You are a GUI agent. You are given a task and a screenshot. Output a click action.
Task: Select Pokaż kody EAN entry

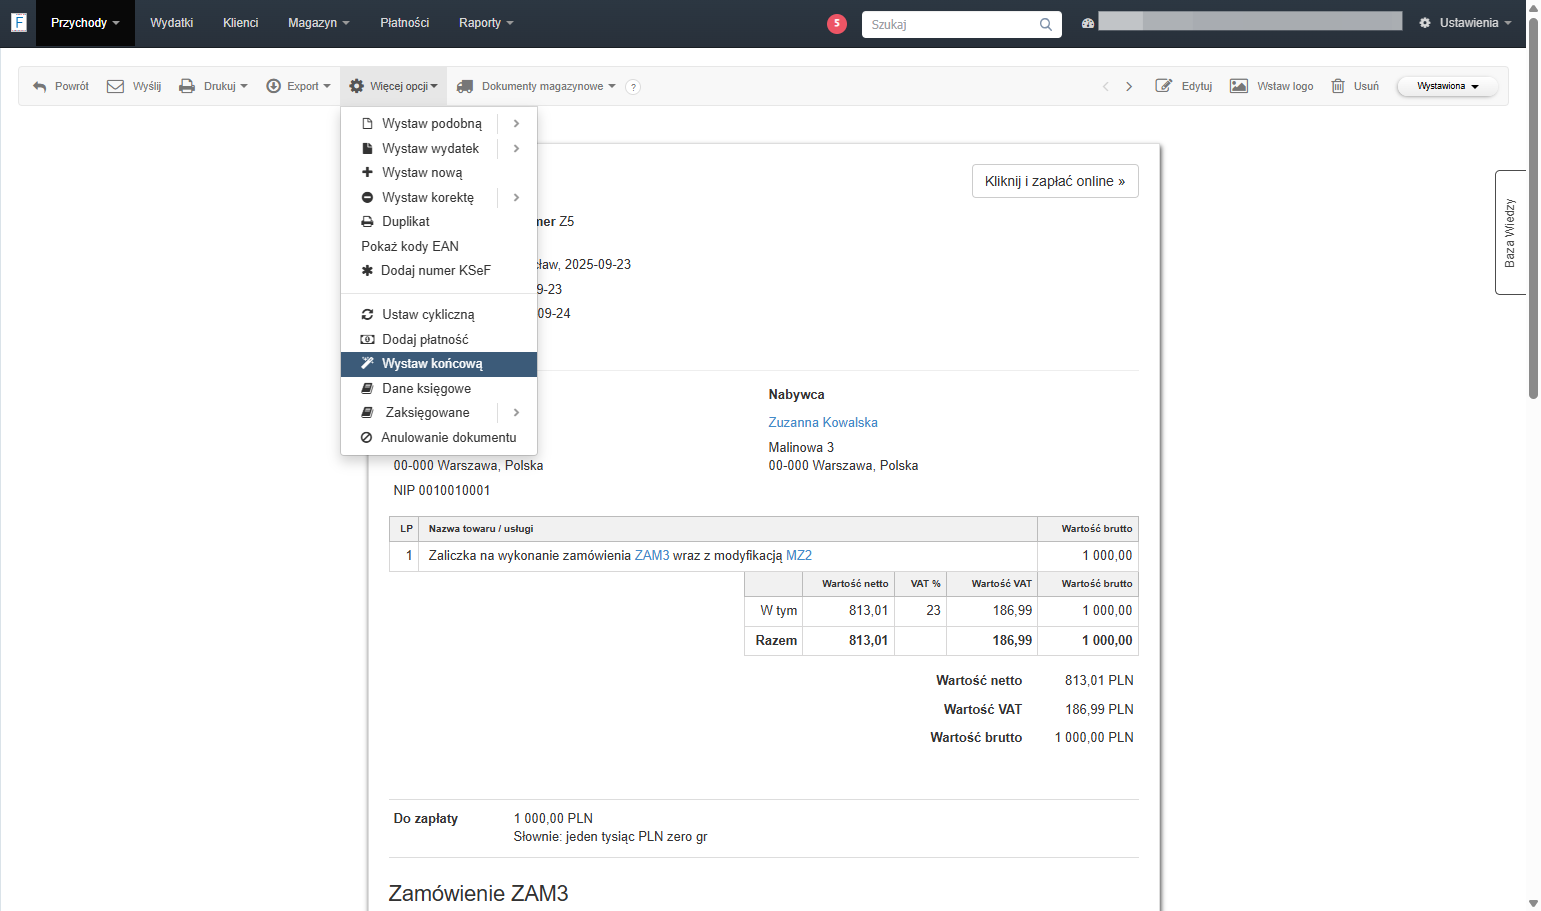click(439, 247)
